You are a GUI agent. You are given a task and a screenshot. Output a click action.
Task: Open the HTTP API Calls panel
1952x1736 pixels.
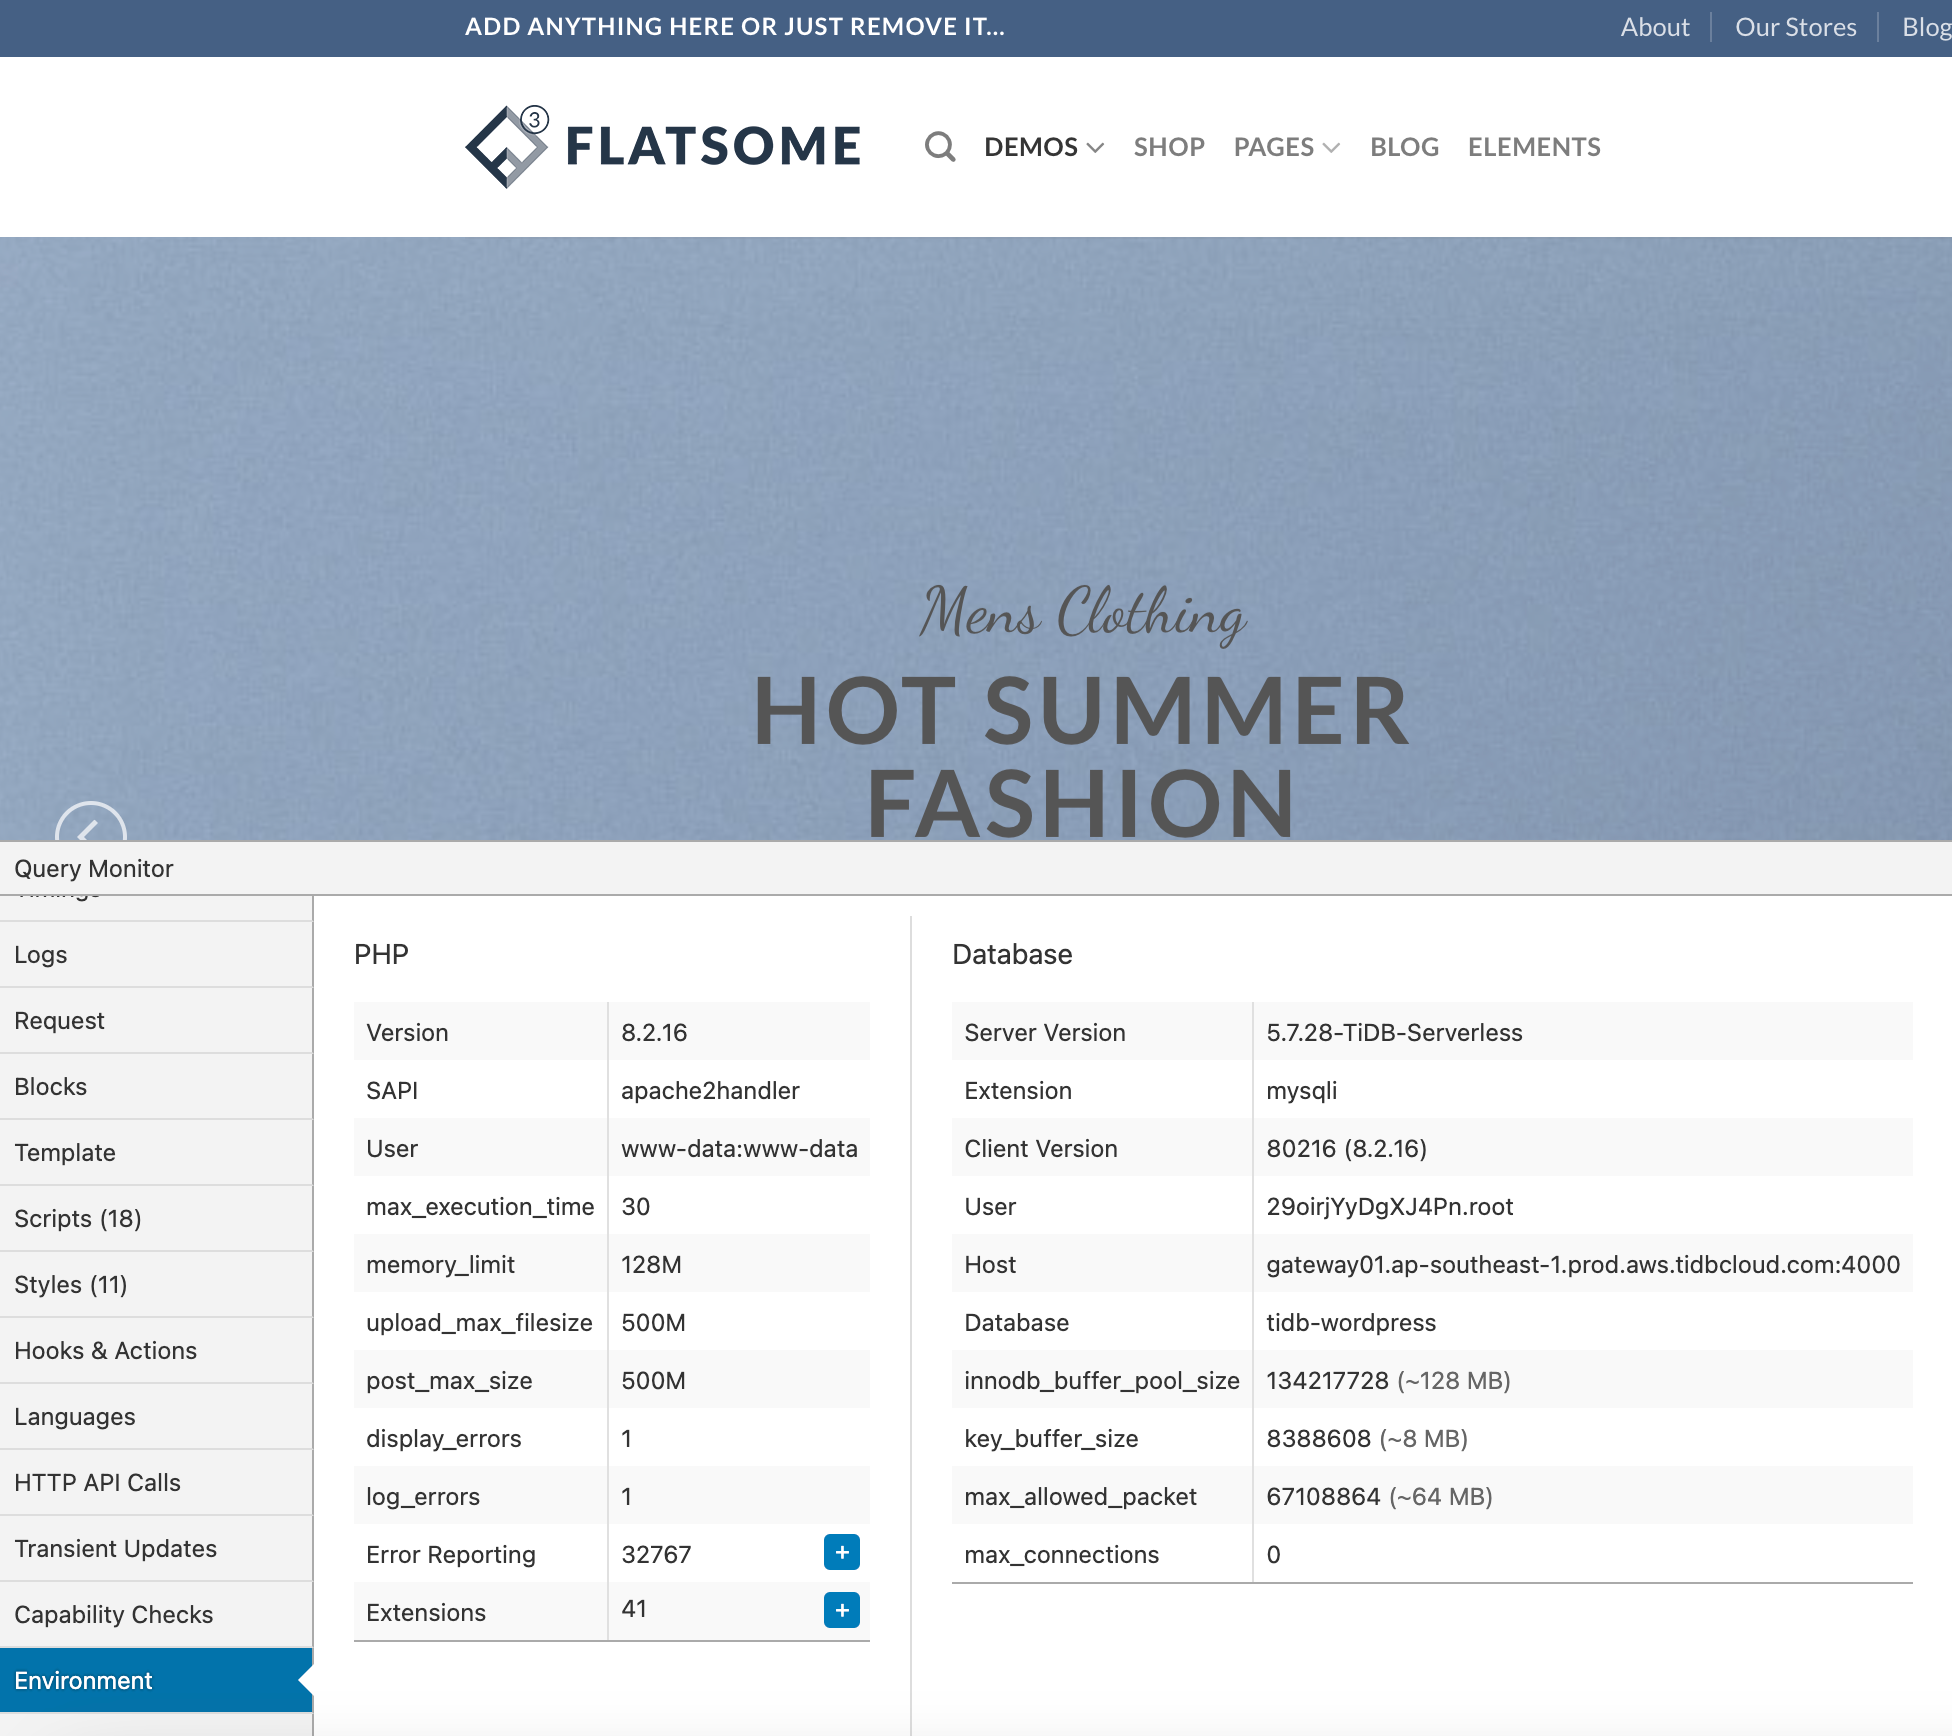click(156, 1482)
